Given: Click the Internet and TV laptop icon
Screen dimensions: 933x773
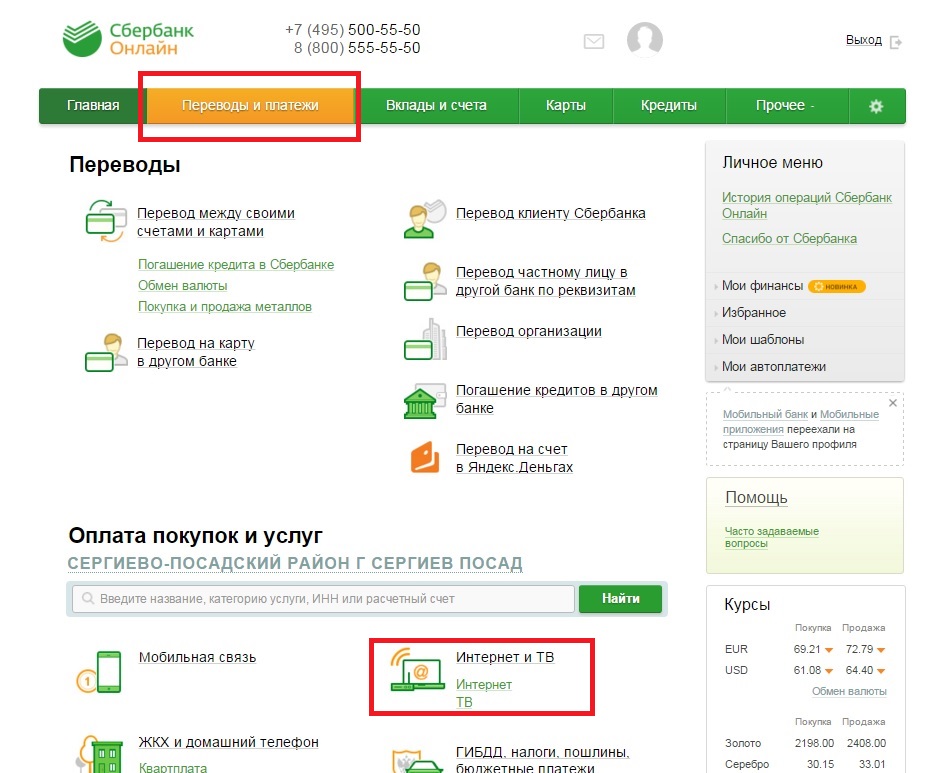Looking at the screenshot, I should coord(417,669).
